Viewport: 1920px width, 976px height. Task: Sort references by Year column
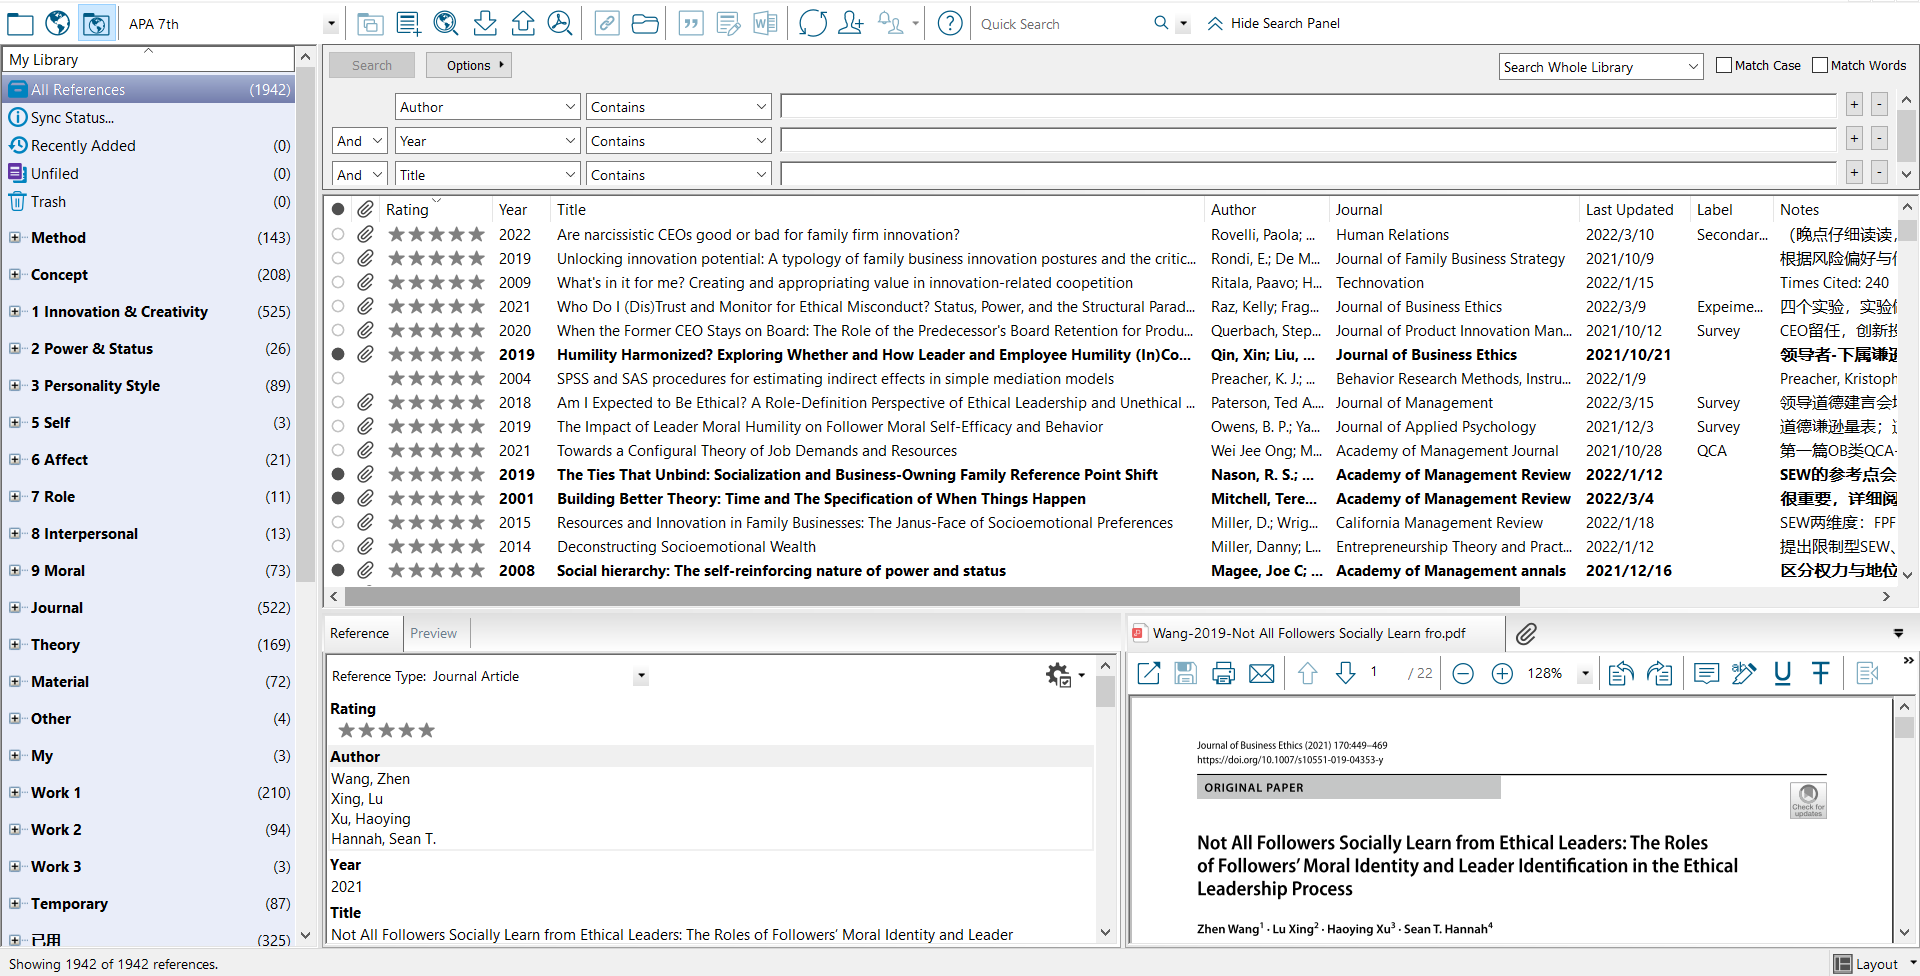click(x=513, y=210)
